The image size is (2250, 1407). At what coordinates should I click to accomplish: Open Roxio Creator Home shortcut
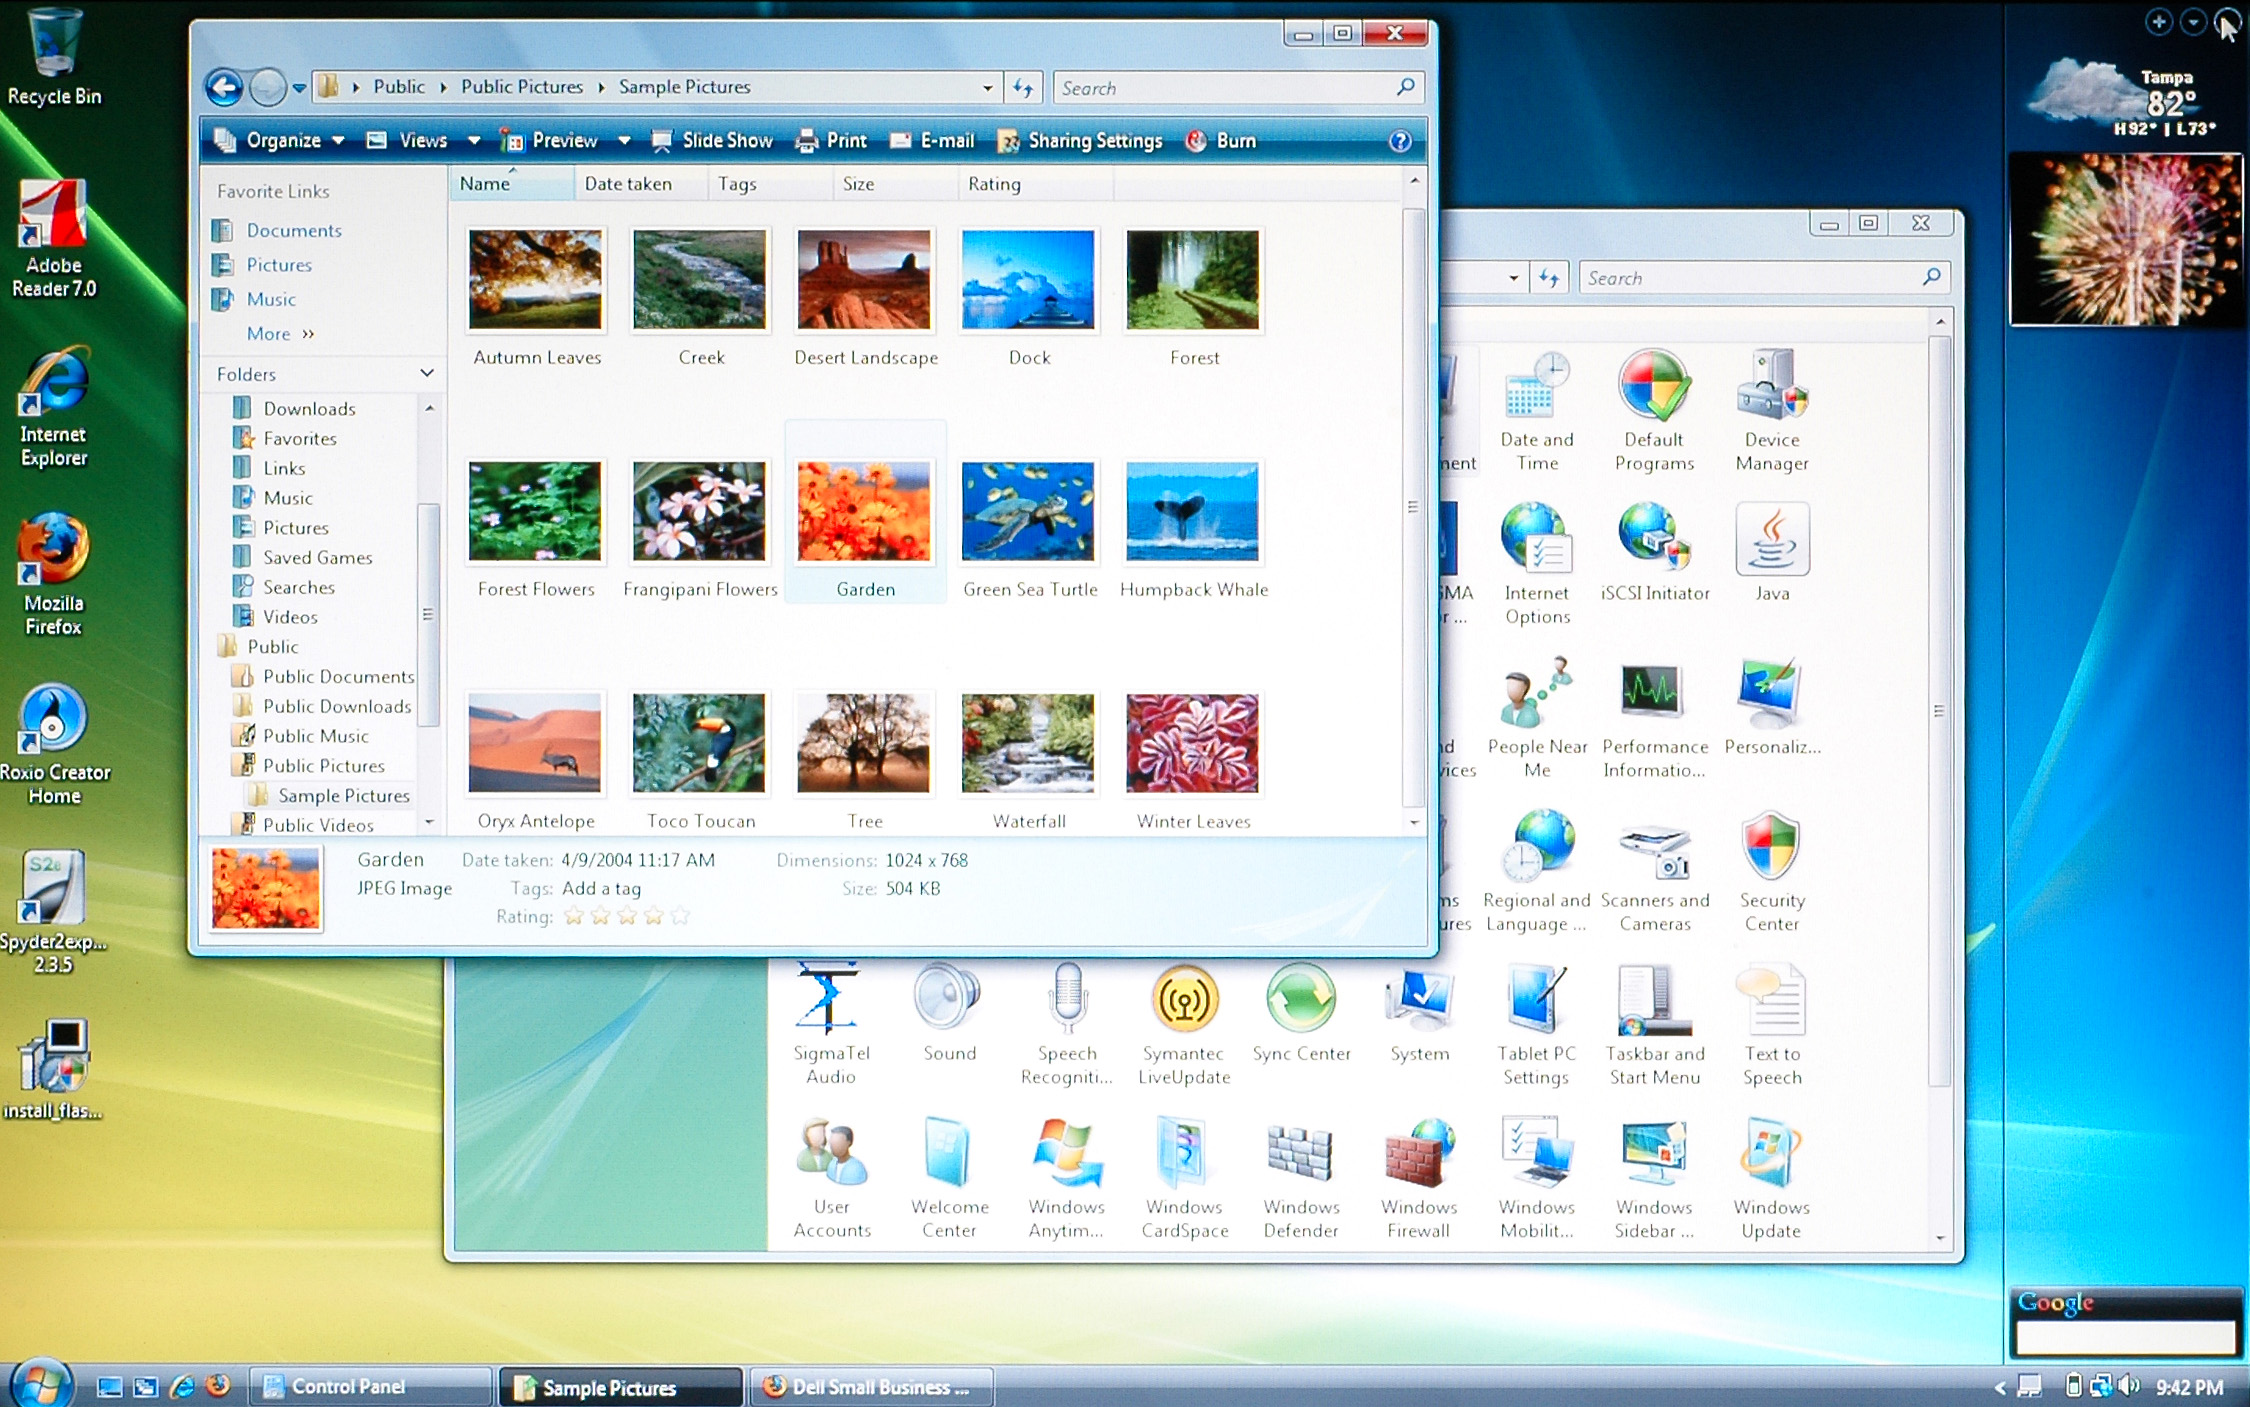coord(54,745)
